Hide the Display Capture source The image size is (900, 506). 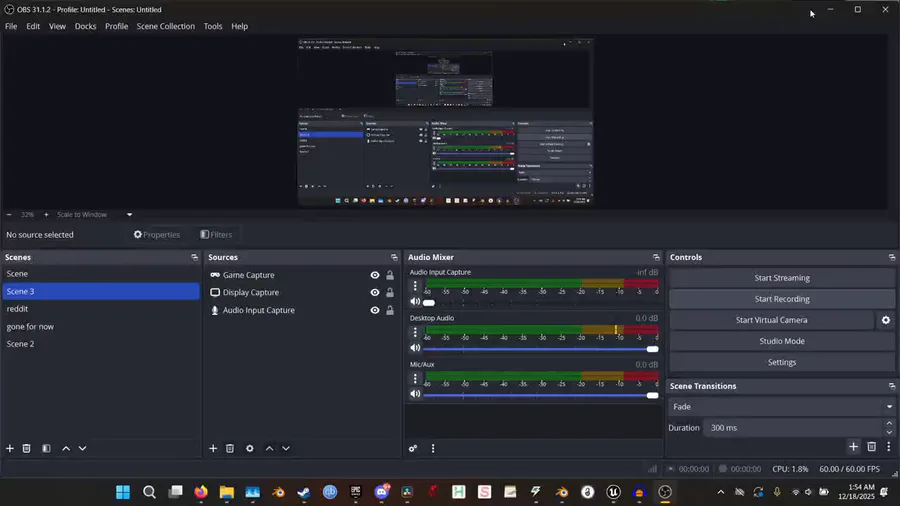pos(375,293)
